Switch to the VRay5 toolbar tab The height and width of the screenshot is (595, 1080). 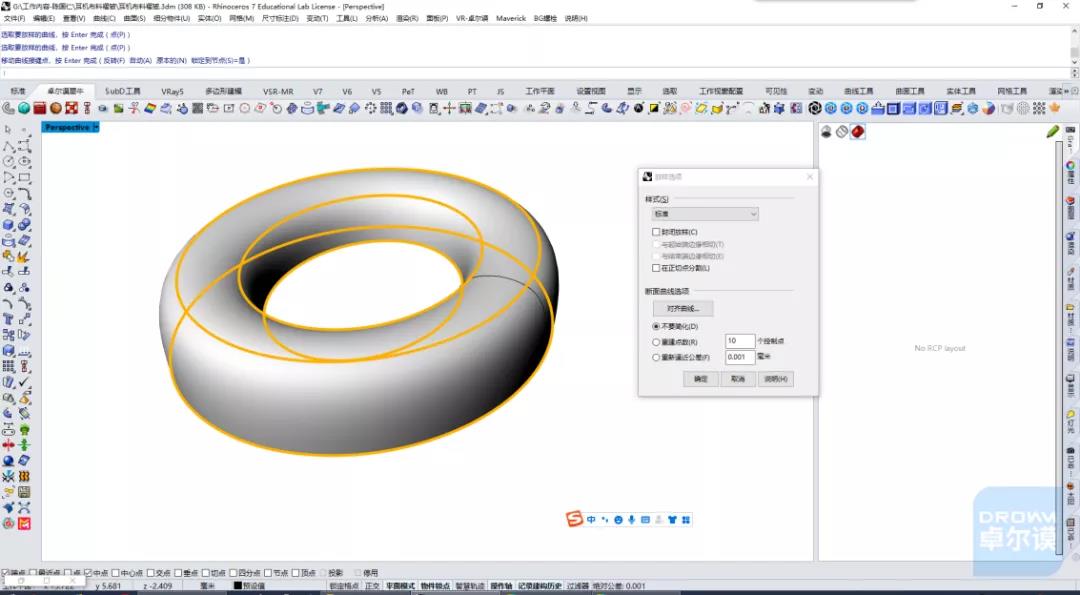tap(172, 91)
